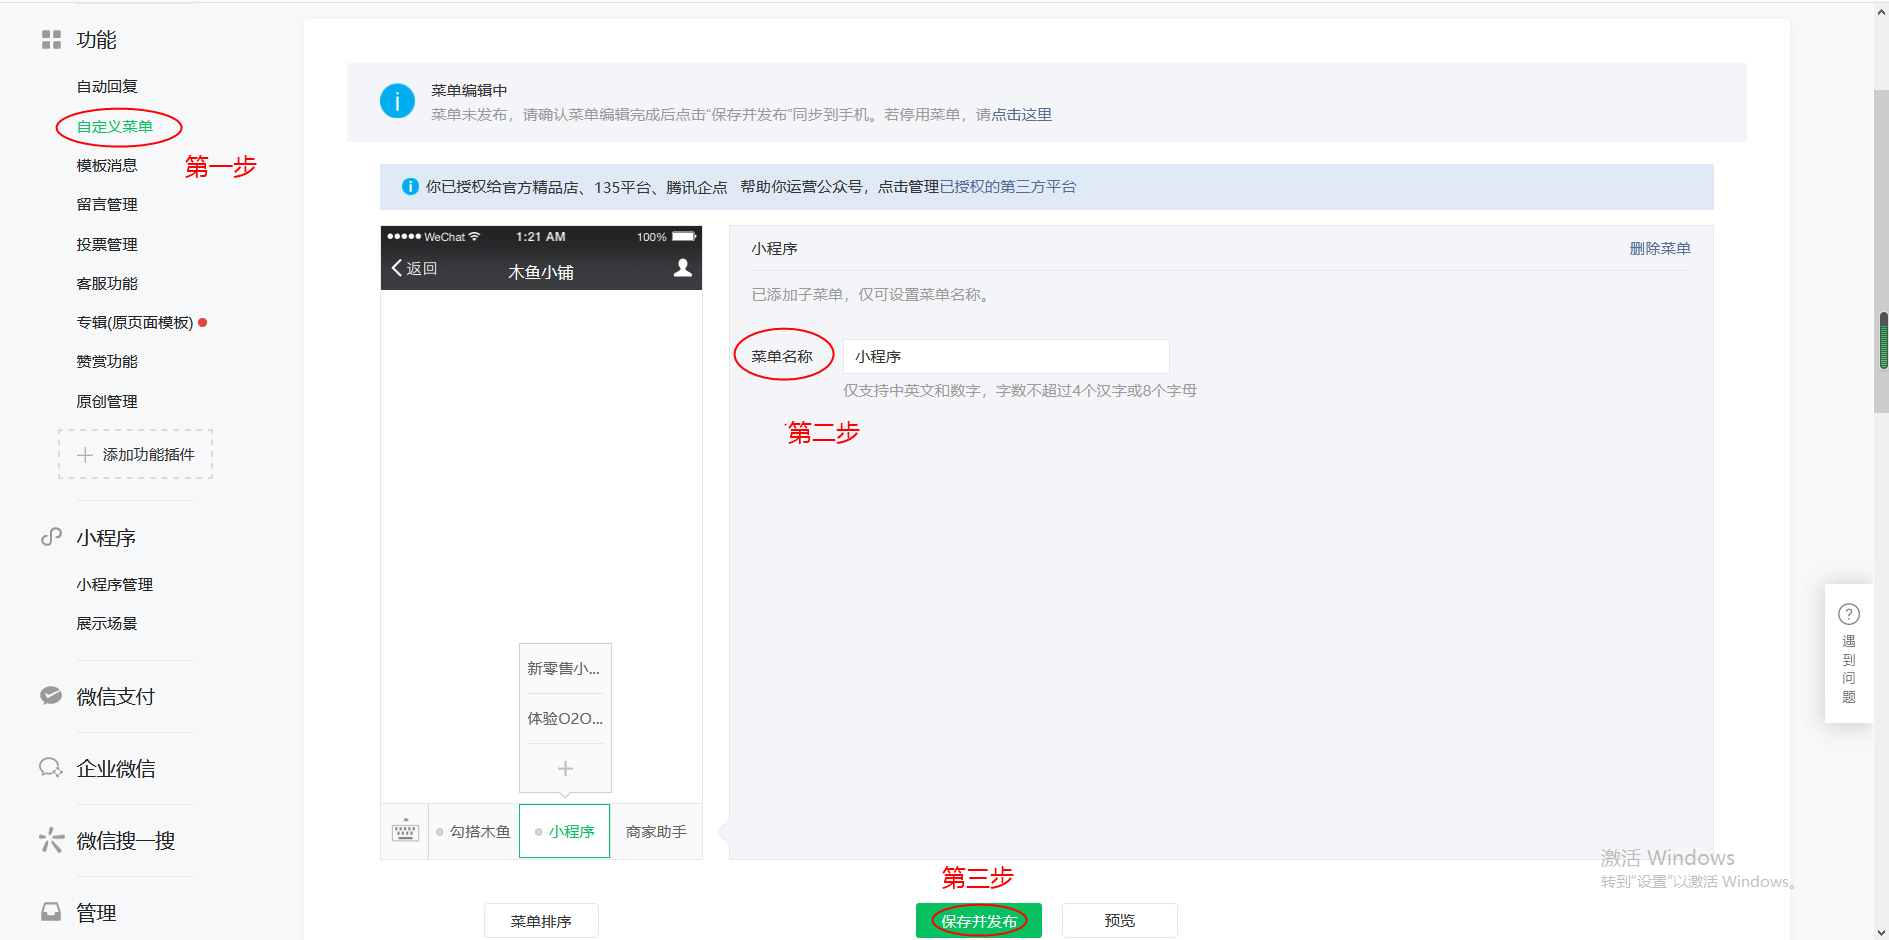Click the profile icon in phone header

click(x=683, y=268)
